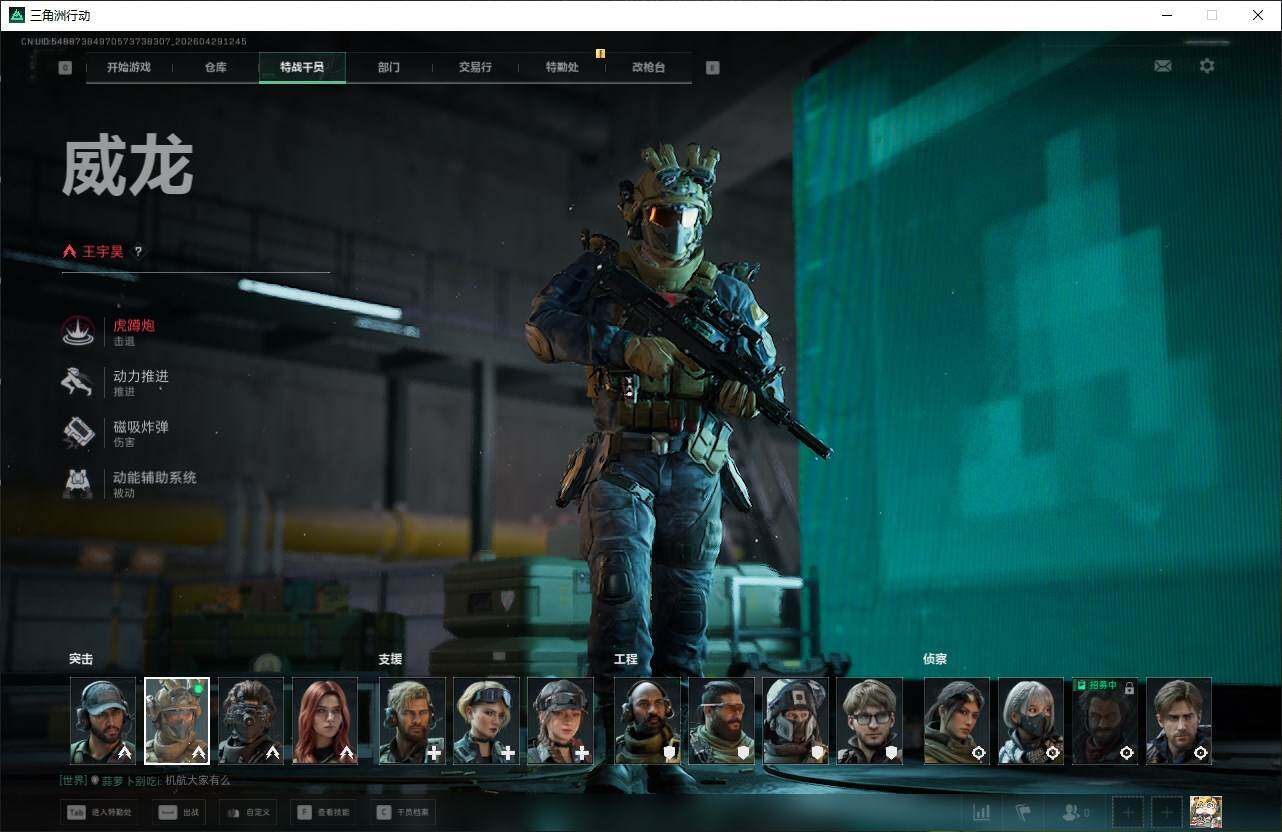Click the flag icon in bottom bar
This screenshot has width=1282, height=832.
tap(1023, 812)
